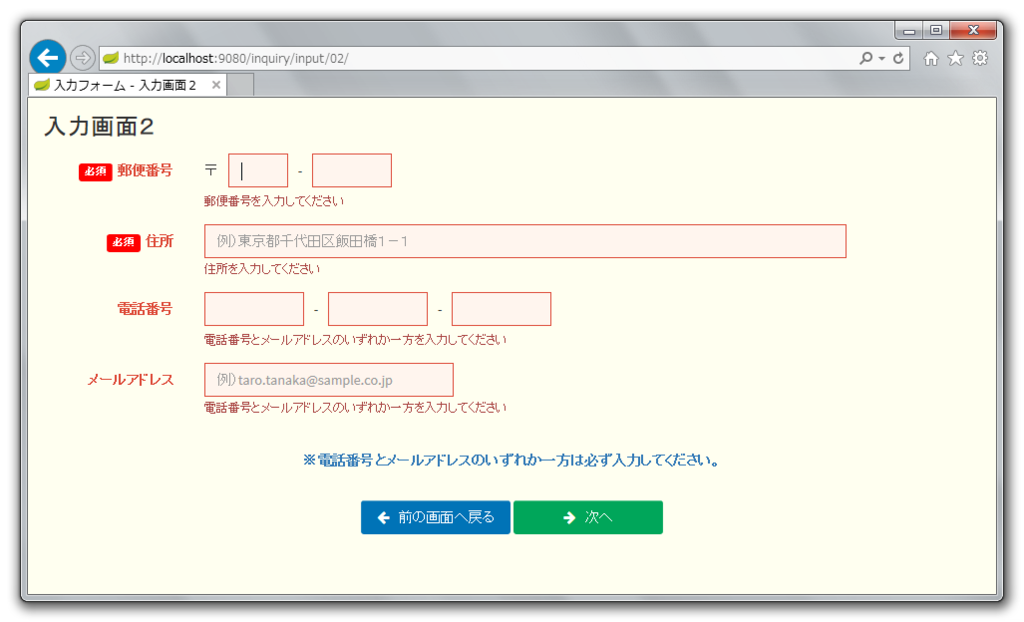
Task: Click the メールアドレス email input field
Action: click(329, 380)
